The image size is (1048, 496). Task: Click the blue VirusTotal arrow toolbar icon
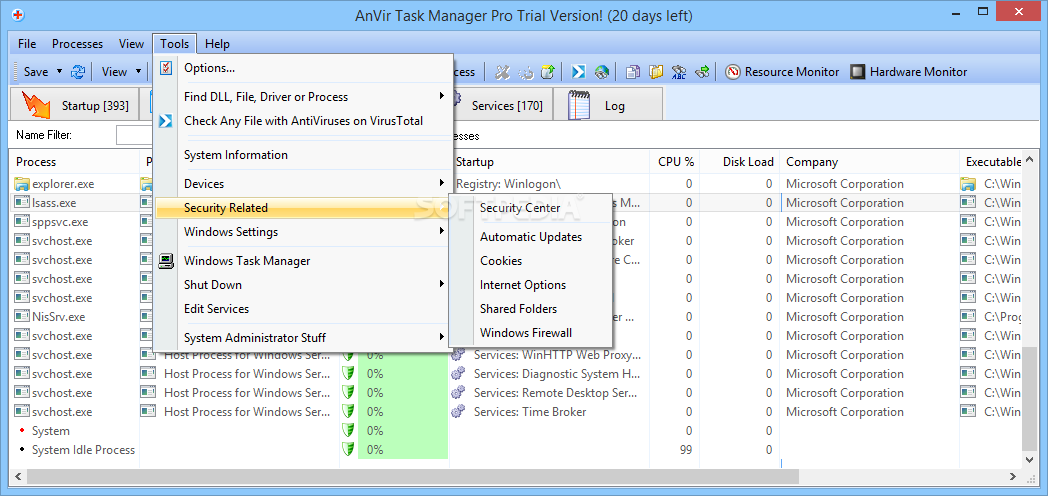578,72
